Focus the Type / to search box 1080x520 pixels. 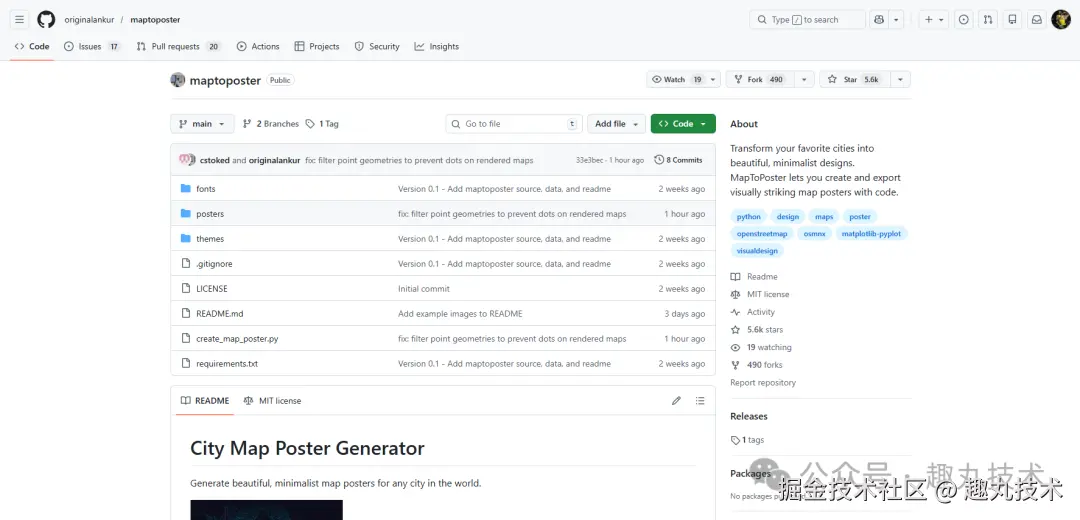coord(807,20)
